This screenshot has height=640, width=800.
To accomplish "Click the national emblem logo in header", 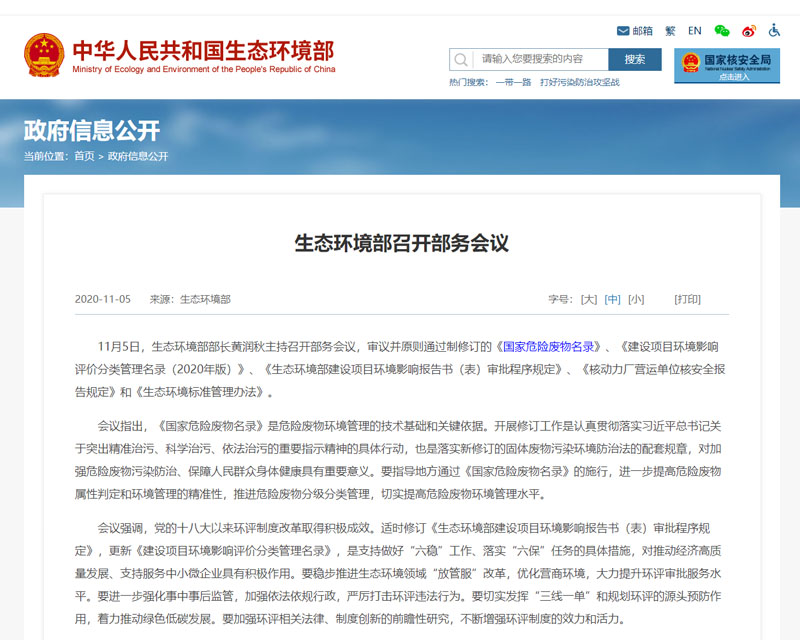I will point(44,55).
